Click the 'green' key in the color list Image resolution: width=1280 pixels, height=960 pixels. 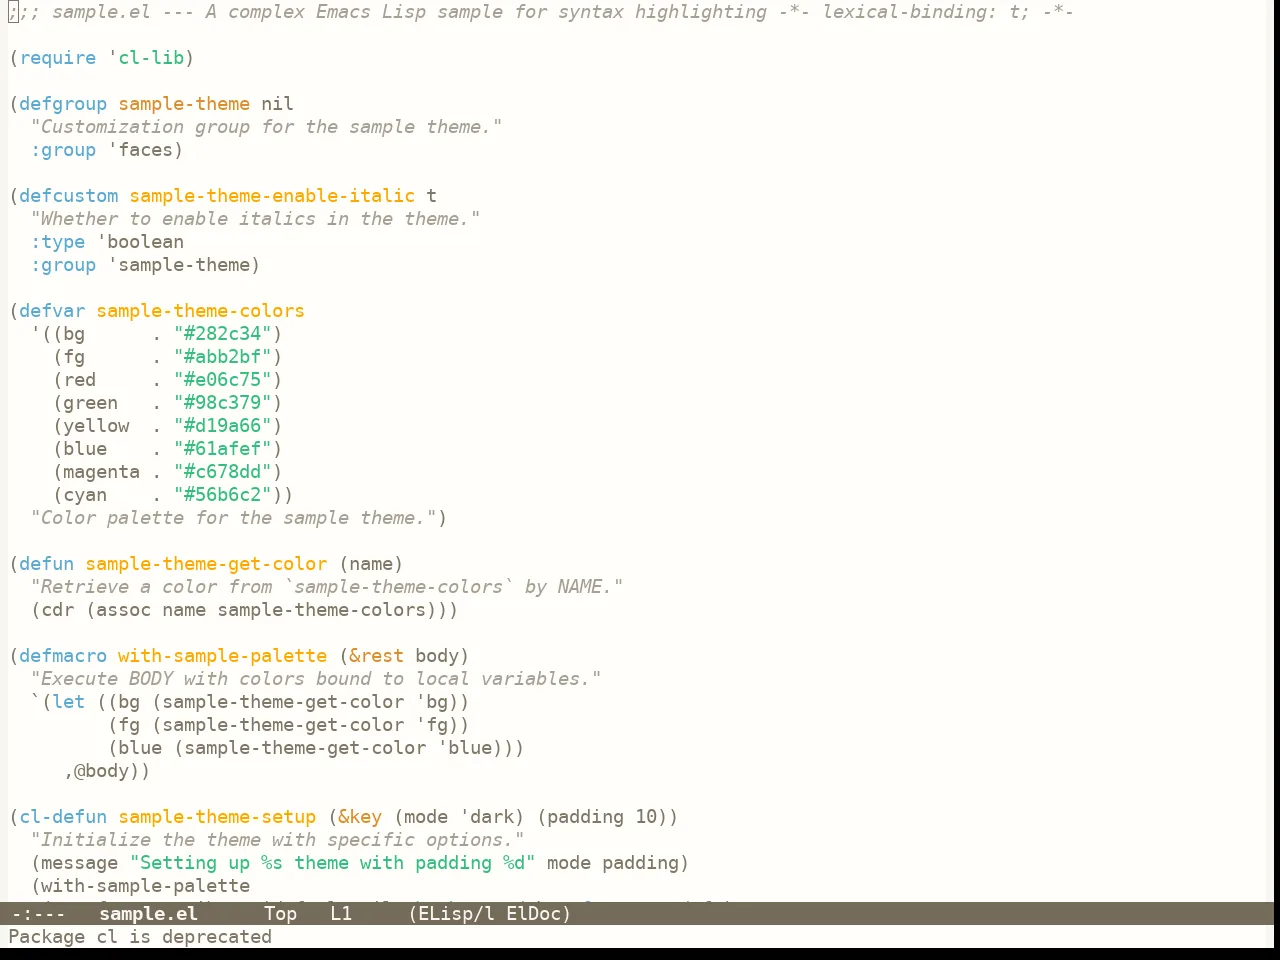91,403
